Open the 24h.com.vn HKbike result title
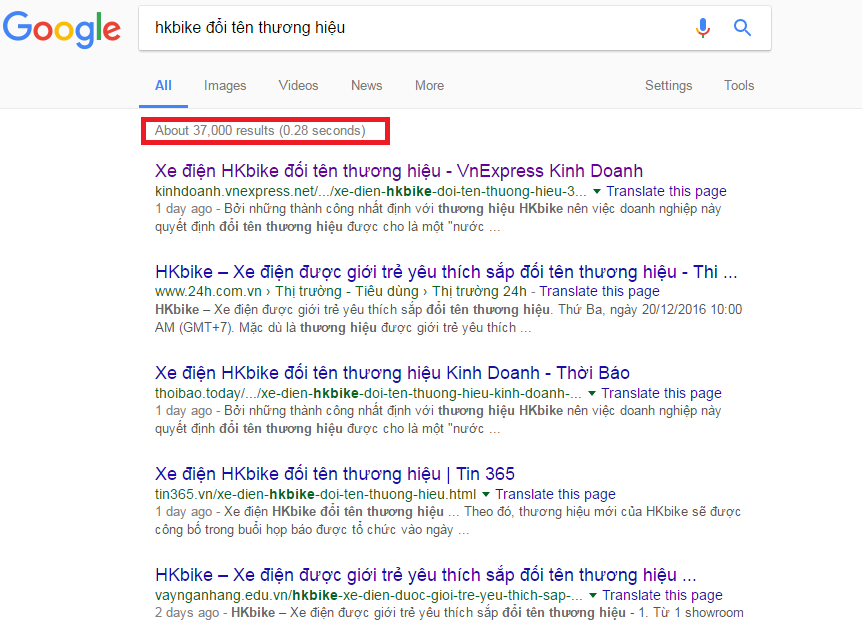The image size is (862, 622). coord(446,272)
